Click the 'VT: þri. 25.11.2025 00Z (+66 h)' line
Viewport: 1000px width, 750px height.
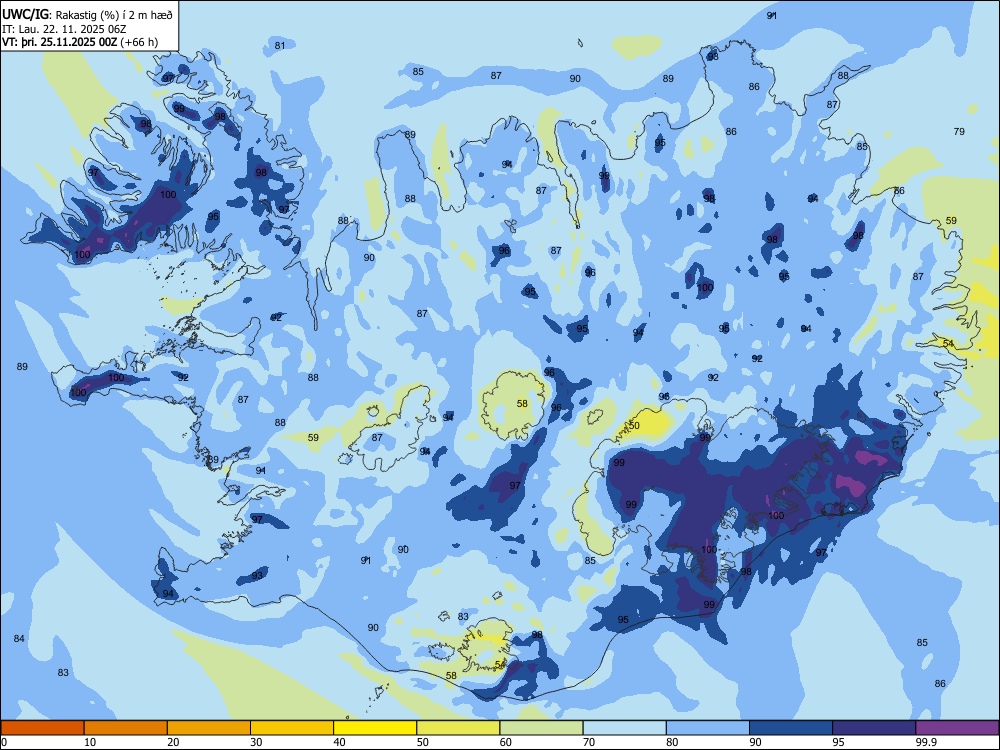(x=80, y=42)
